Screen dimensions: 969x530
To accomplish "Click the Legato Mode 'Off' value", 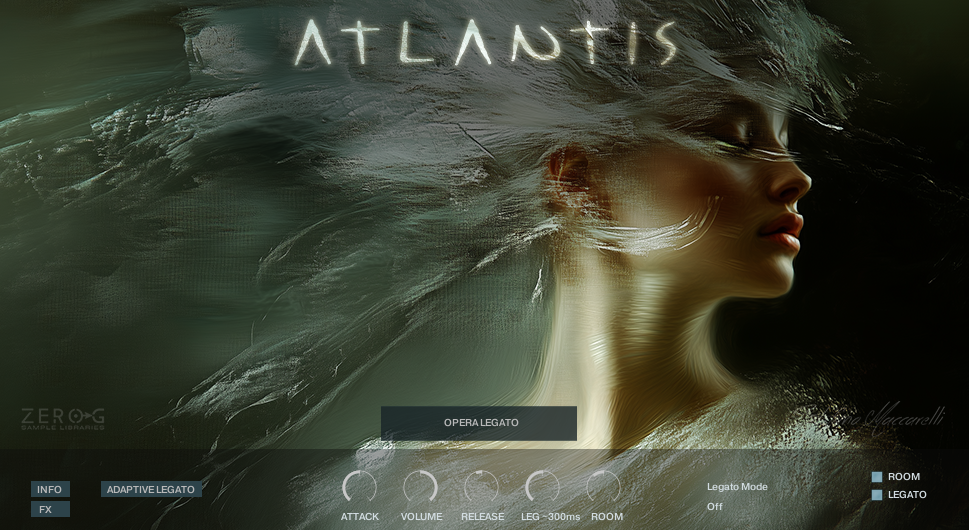I will [715, 507].
